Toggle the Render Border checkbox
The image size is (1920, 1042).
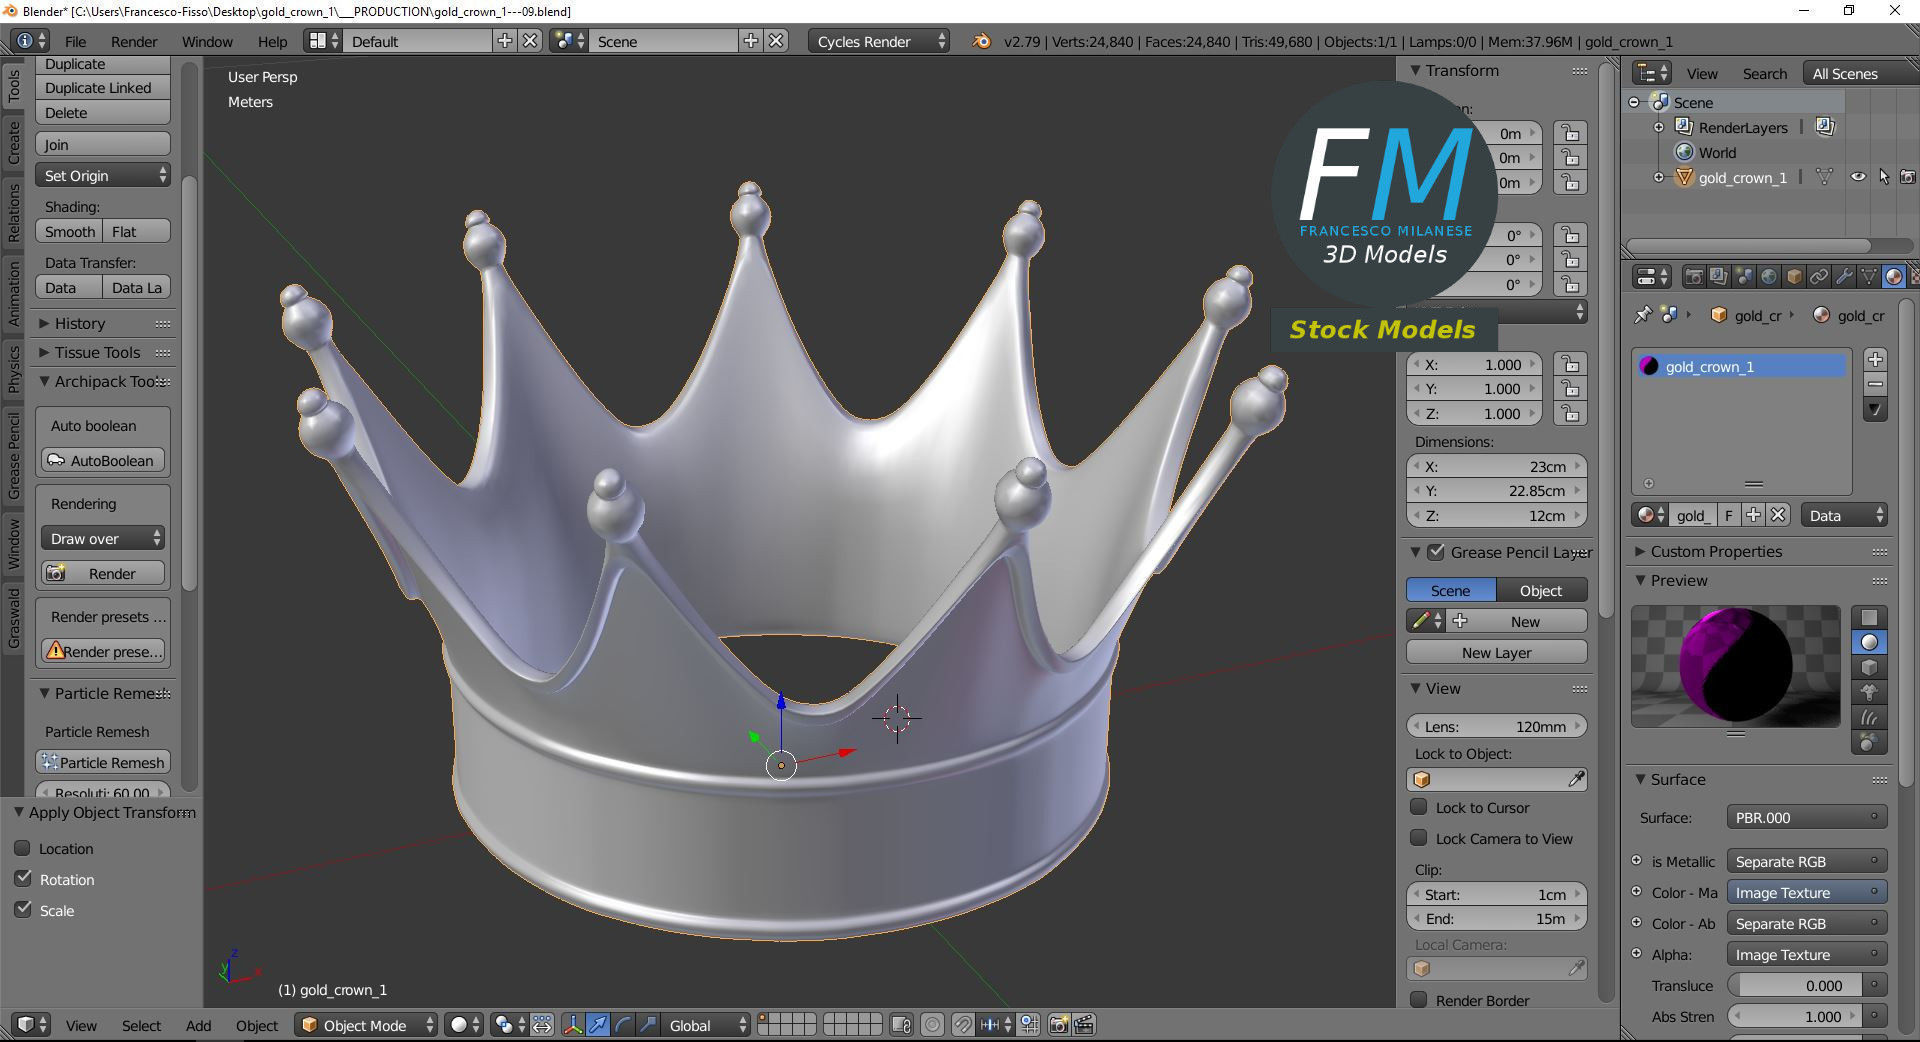click(1418, 1000)
